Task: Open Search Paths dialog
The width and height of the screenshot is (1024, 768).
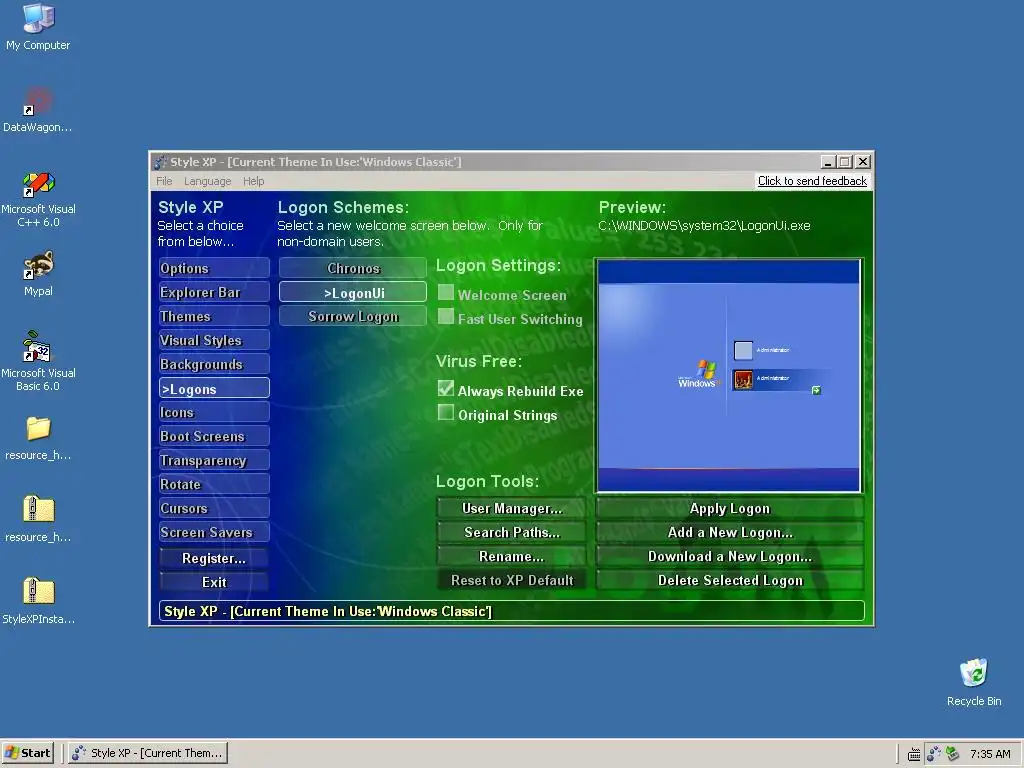Action: [511, 532]
